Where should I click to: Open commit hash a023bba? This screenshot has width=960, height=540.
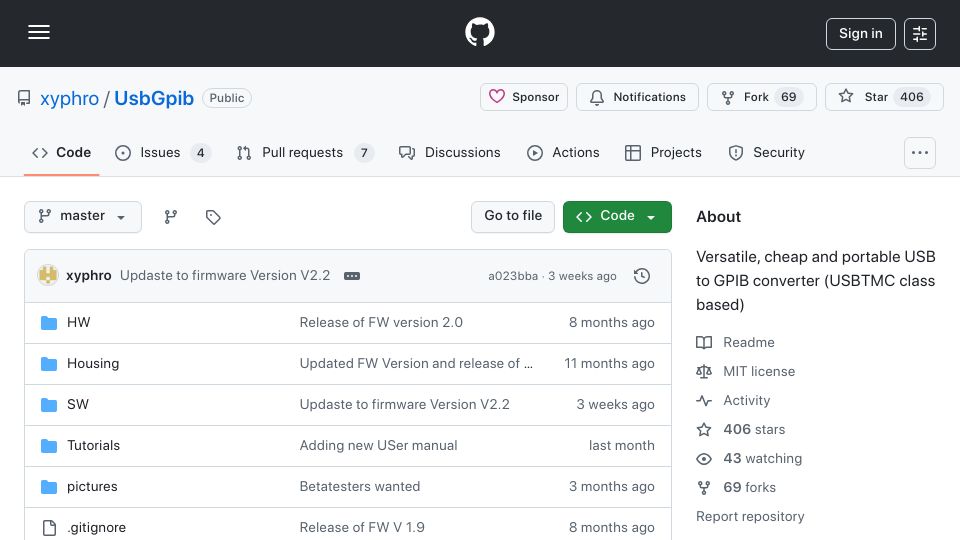(x=513, y=276)
